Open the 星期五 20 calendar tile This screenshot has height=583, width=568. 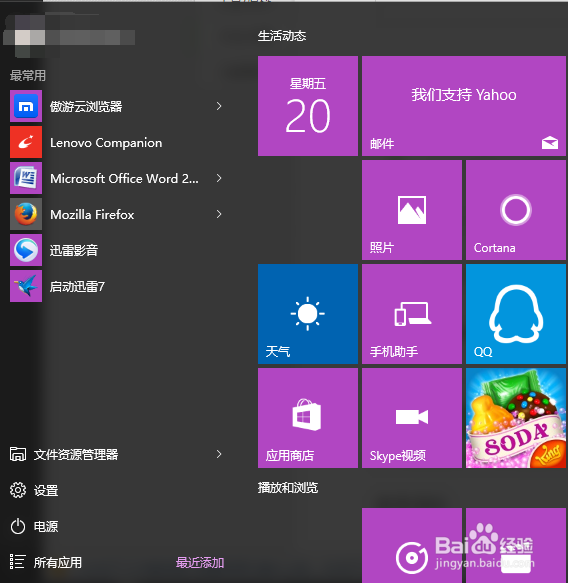(308, 106)
